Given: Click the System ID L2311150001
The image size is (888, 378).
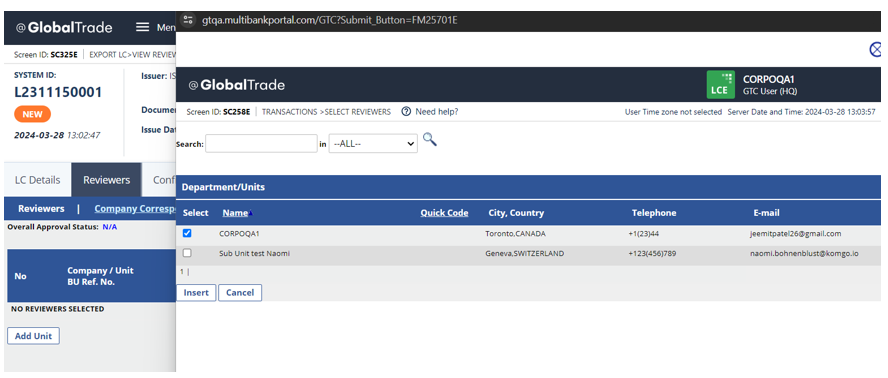Looking at the screenshot, I should [58, 92].
